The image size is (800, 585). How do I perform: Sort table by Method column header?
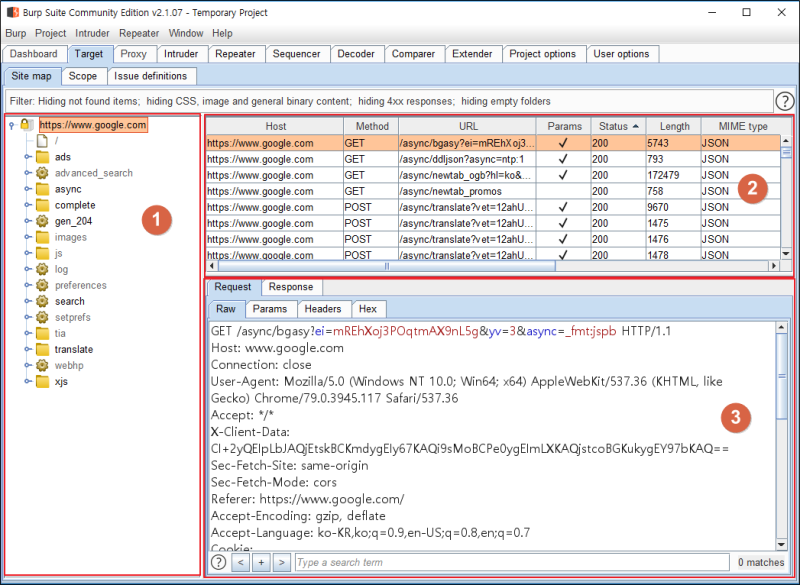372,126
